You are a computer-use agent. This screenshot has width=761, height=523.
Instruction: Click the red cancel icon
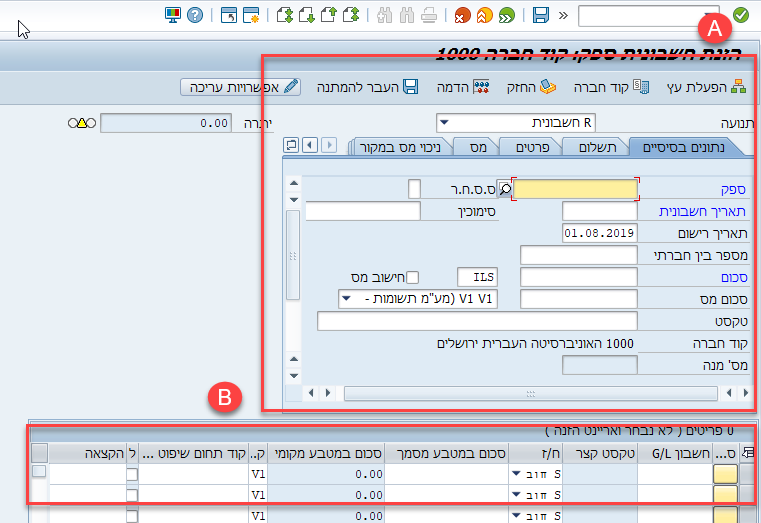point(463,16)
